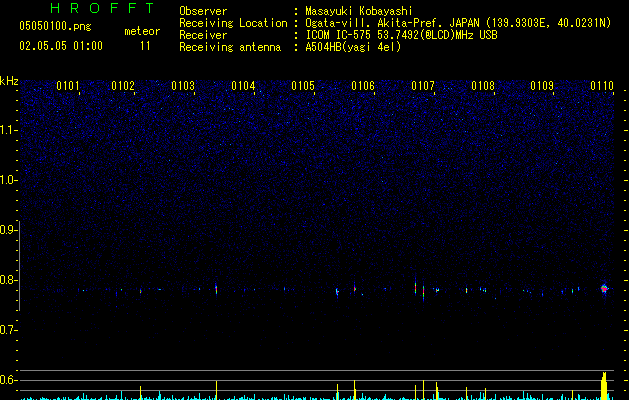This screenshot has height=400, width=629.
Task: Click the 1.0 kHz axis label
Action: pos(7,180)
